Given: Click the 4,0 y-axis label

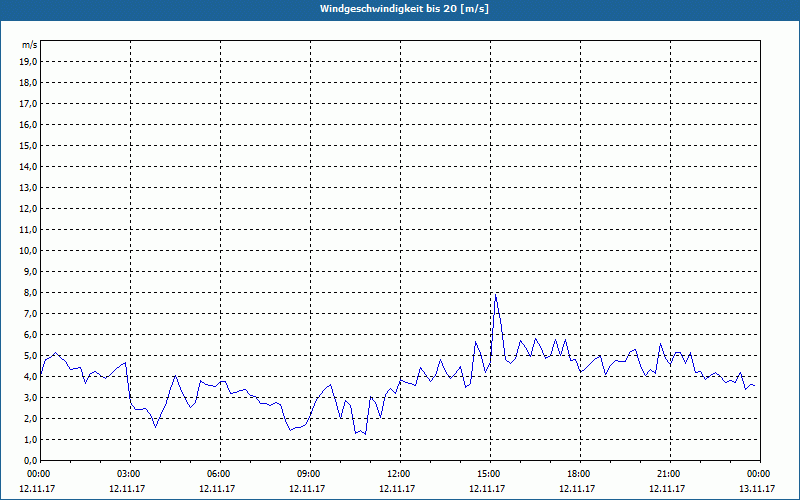Looking at the screenshot, I should click(x=30, y=377).
